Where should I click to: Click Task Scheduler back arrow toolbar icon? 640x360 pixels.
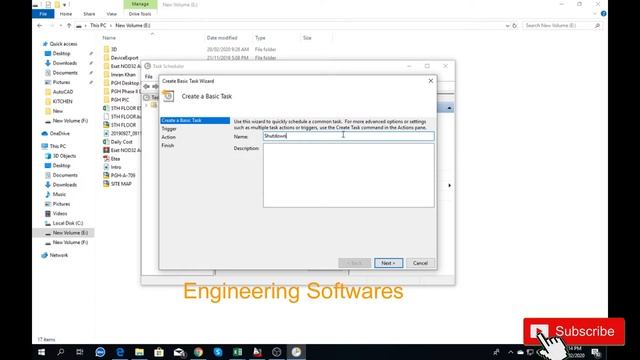point(147,86)
